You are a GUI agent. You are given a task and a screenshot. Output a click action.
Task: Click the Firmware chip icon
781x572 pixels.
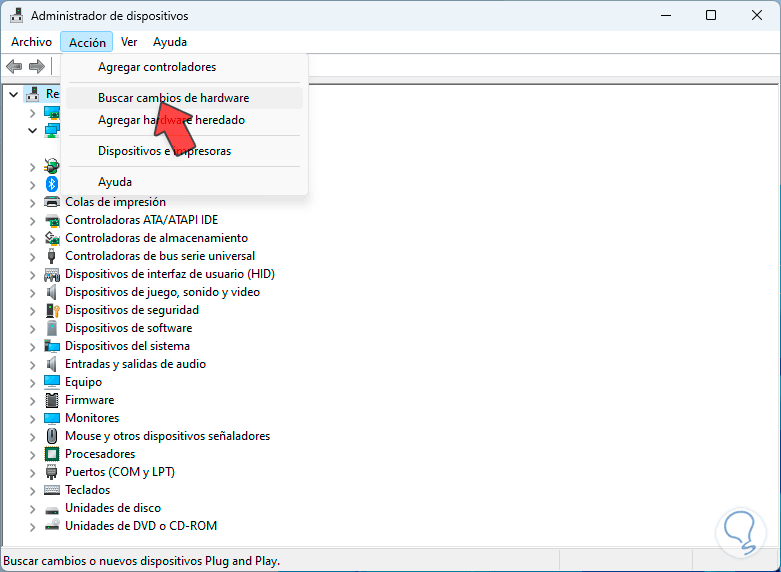[x=52, y=400]
